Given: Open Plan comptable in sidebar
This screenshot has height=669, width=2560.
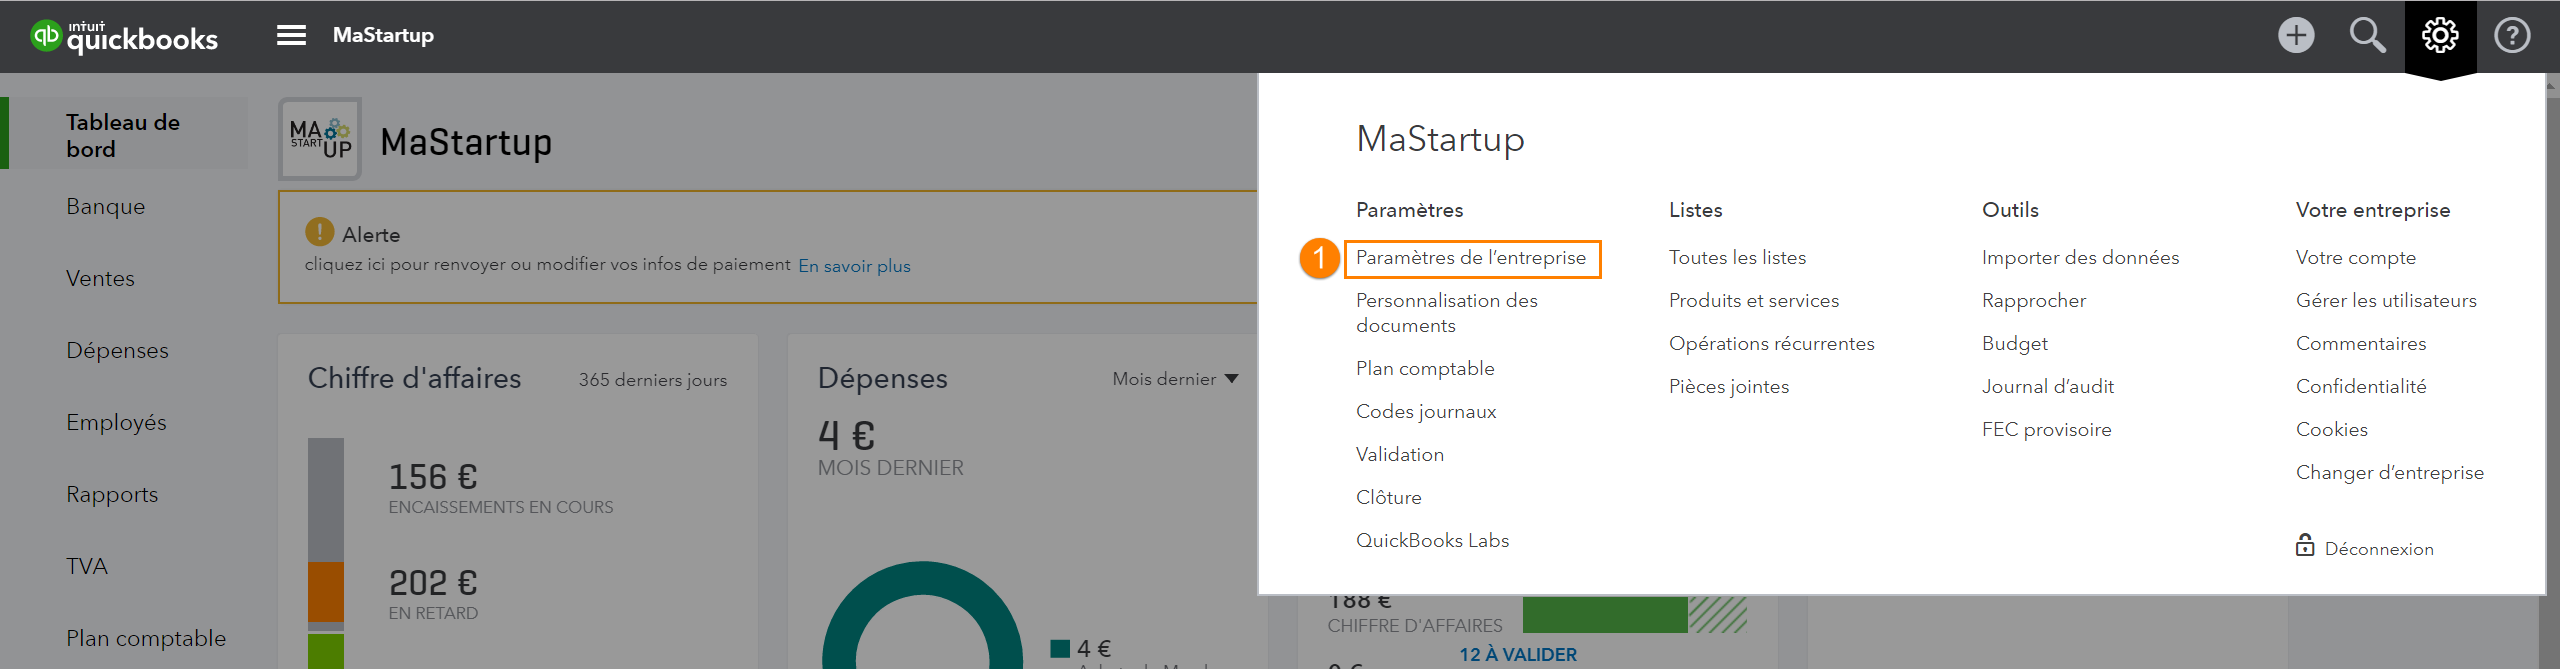Looking at the screenshot, I should tap(146, 638).
